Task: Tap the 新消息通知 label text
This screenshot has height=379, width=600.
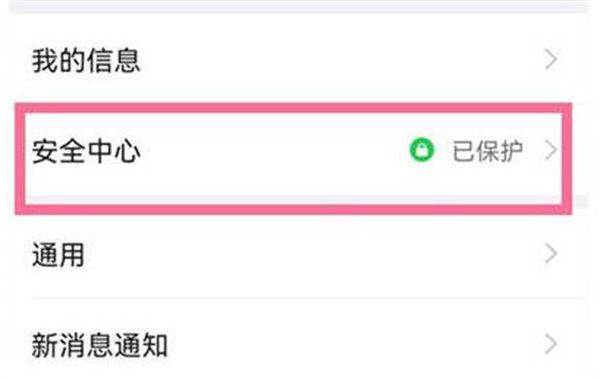Action: click(99, 345)
